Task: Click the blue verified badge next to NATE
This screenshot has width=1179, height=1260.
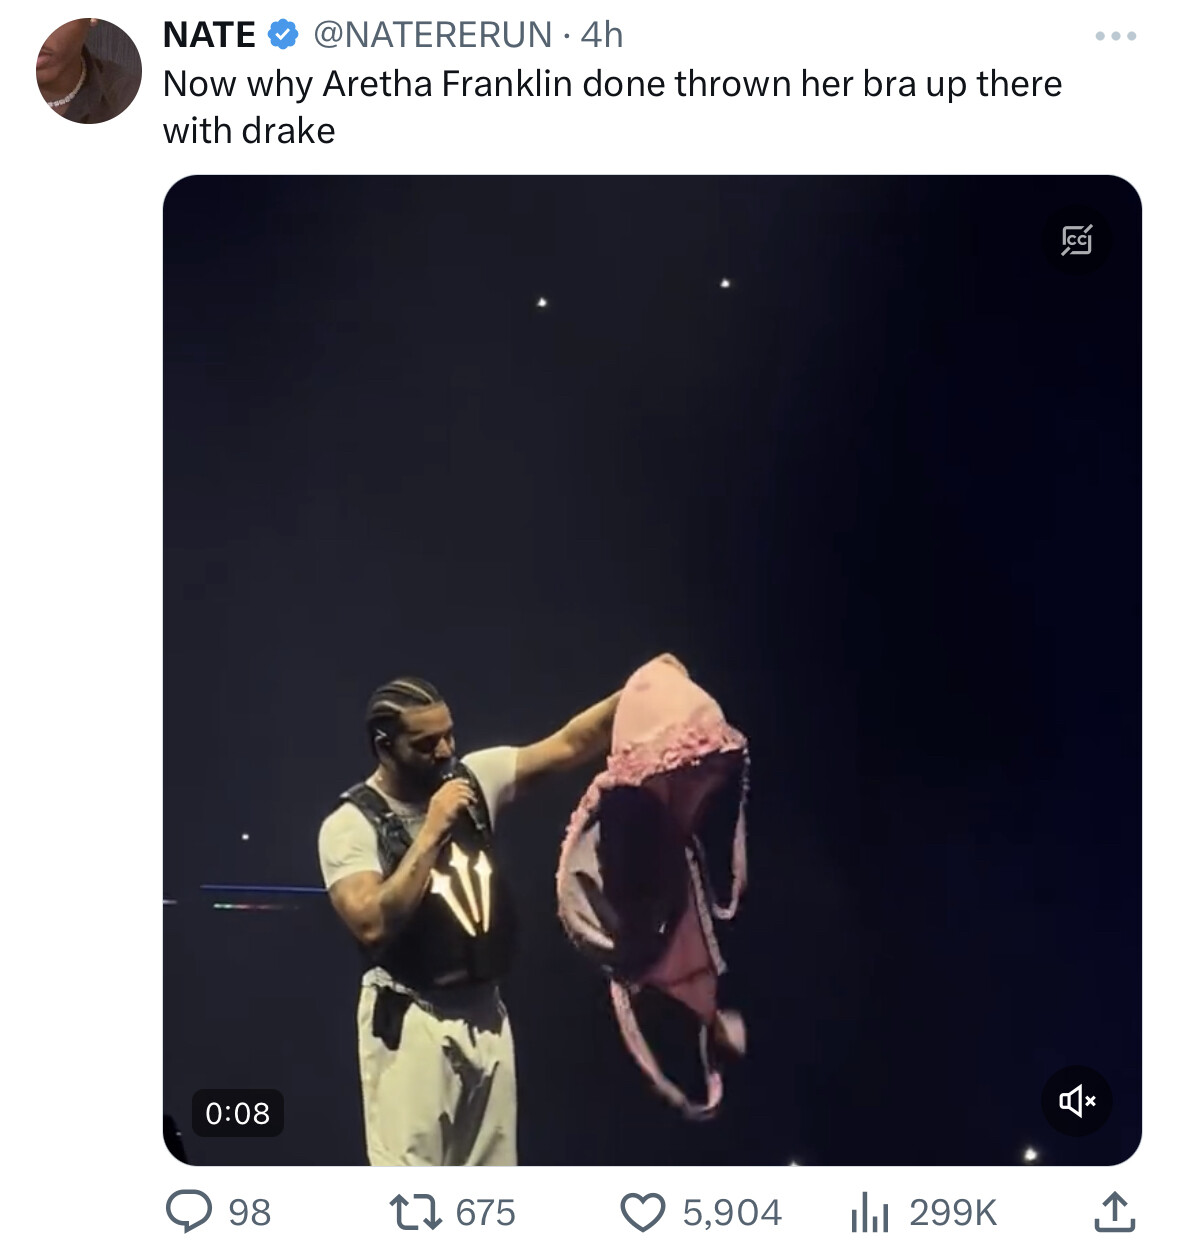Action: (x=283, y=35)
